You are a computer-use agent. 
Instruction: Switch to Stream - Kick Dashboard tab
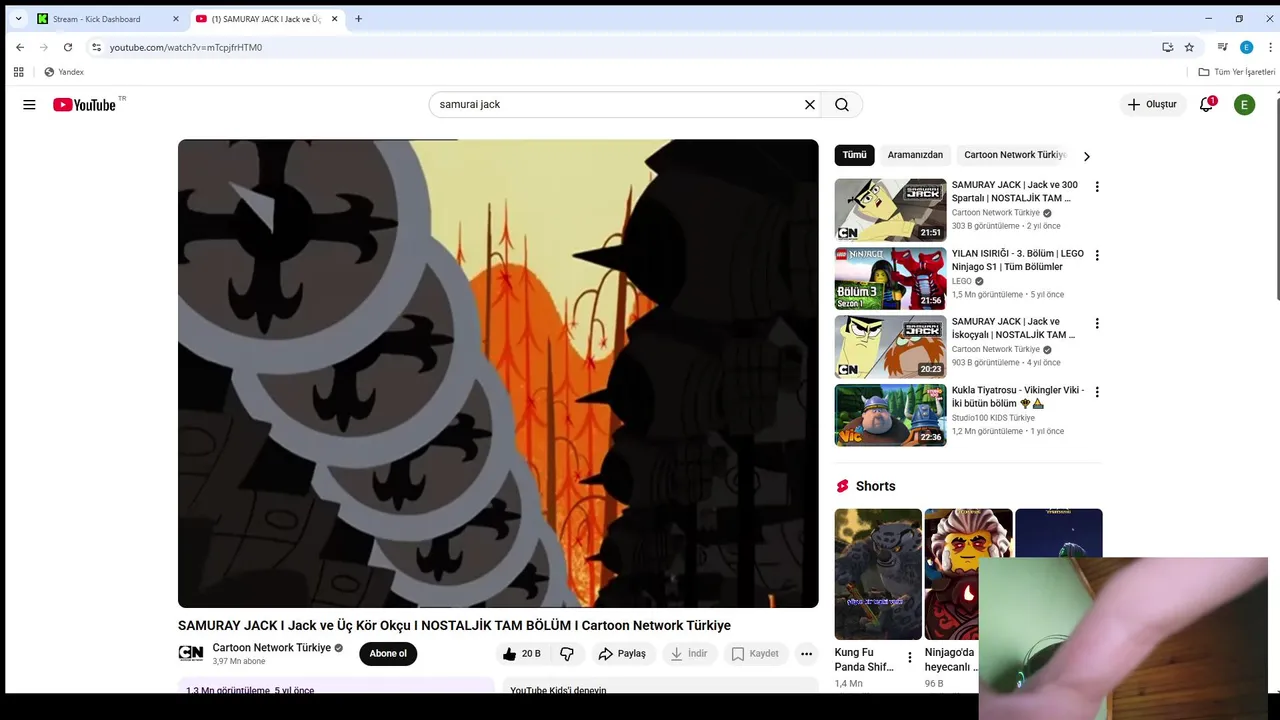click(x=107, y=19)
